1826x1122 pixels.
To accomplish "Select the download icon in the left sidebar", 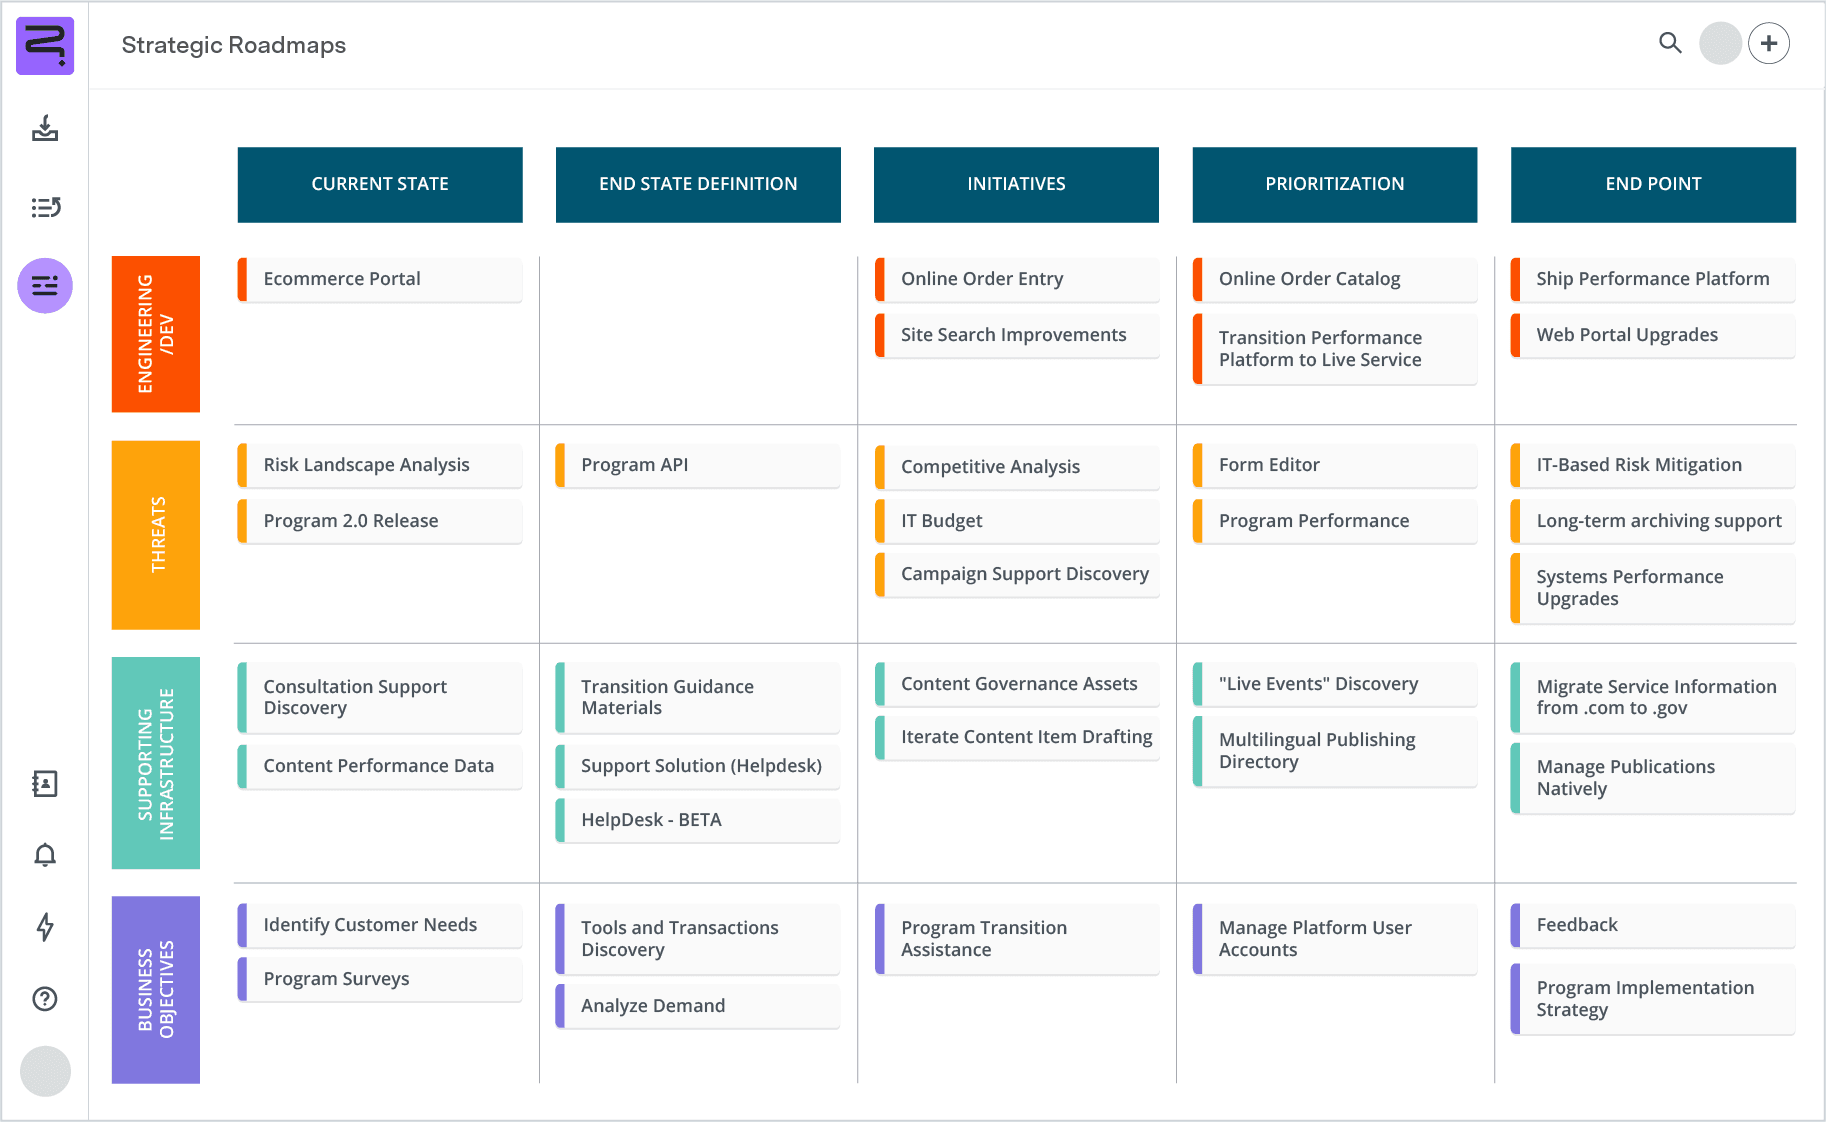I will pyautogui.click(x=45, y=130).
